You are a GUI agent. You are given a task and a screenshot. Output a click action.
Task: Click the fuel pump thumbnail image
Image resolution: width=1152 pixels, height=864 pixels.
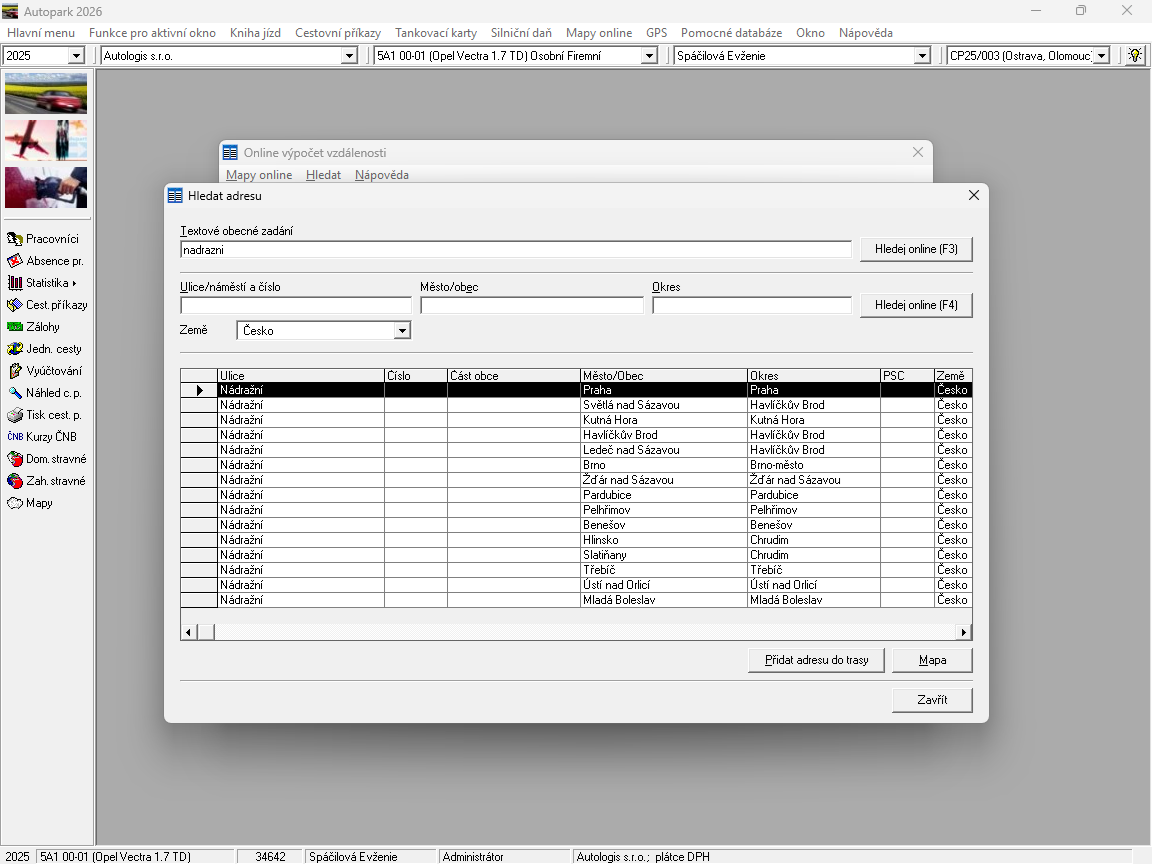[46, 187]
